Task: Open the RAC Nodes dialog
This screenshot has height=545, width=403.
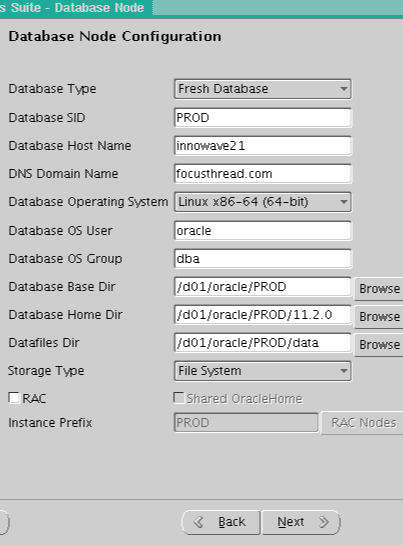Action: [x=362, y=423]
